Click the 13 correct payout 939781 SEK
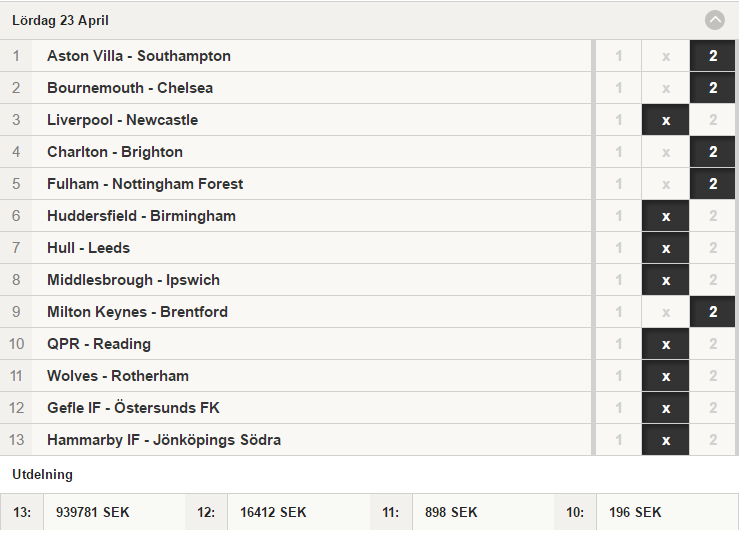This screenshot has height=537, width=740. (x=92, y=512)
